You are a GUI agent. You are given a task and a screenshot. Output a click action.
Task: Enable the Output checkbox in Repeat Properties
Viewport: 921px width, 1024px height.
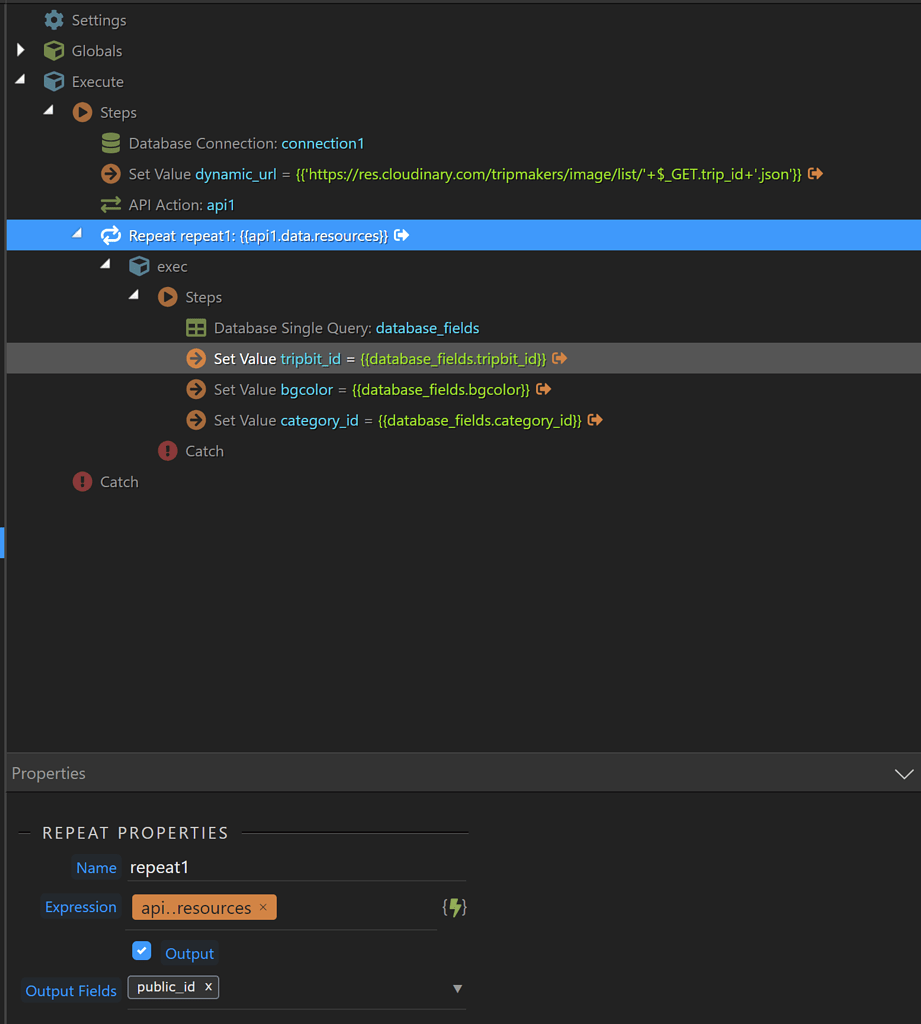[x=142, y=950]
